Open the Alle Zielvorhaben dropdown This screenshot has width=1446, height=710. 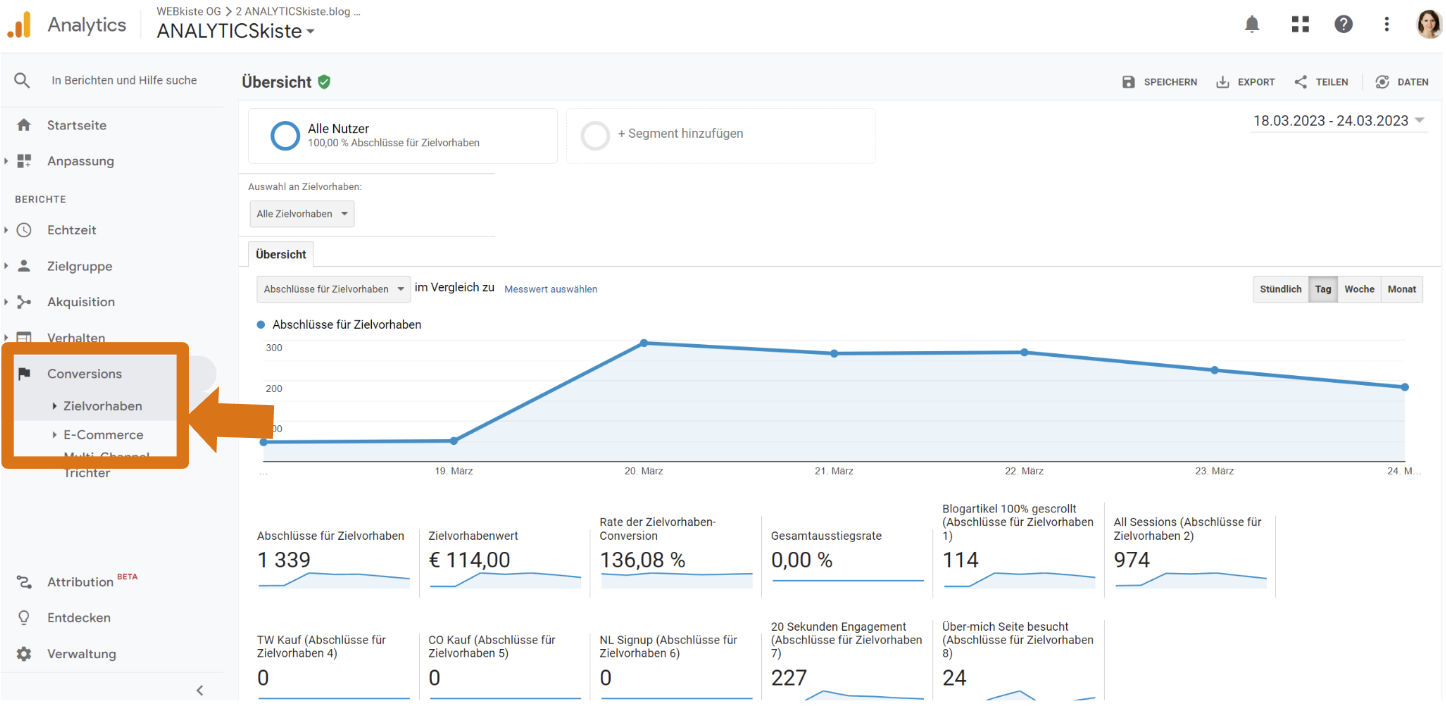tap(302, 213)
